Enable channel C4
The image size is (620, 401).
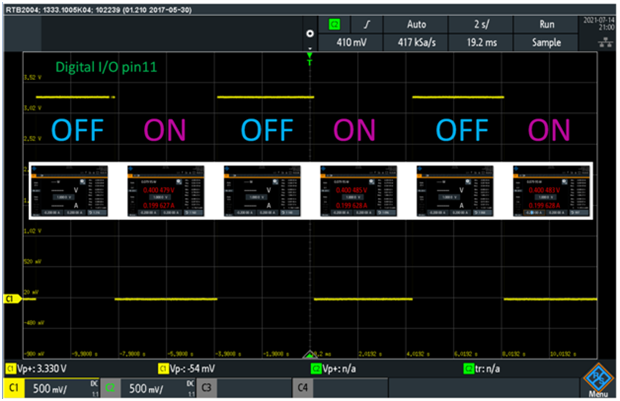click(x=303, y=388)
